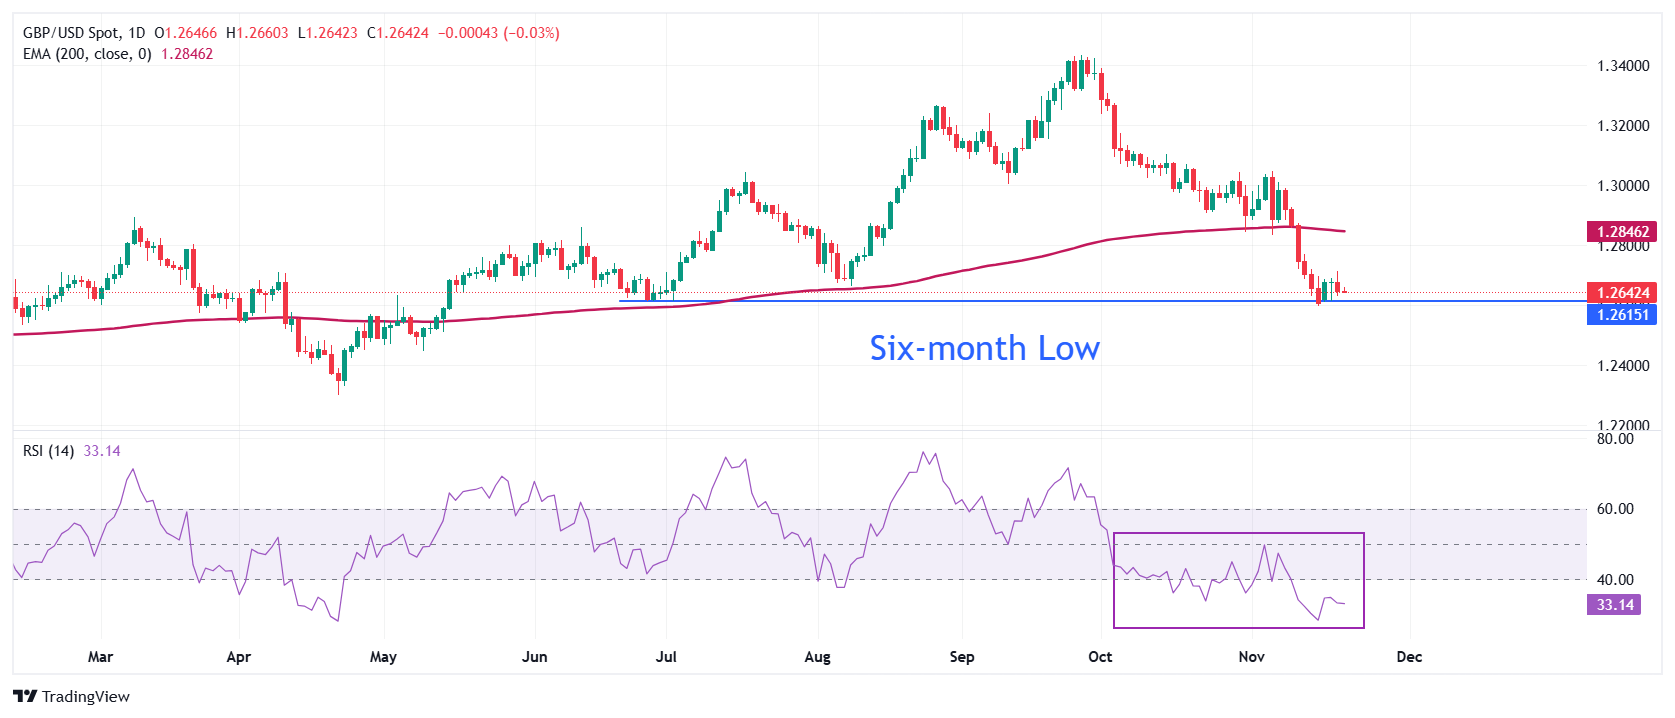Click the Oct label on the time axis
The image size is (1675, 718).
coord(1100,657)
